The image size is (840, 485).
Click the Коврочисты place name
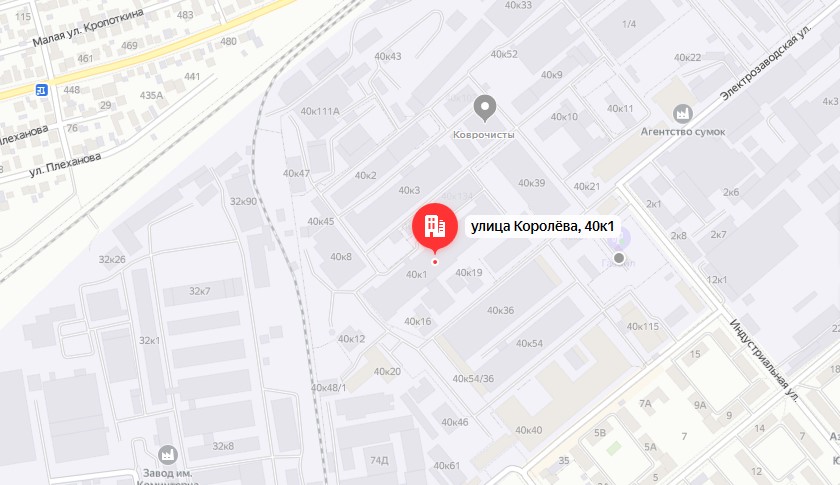tap(484, 135)
